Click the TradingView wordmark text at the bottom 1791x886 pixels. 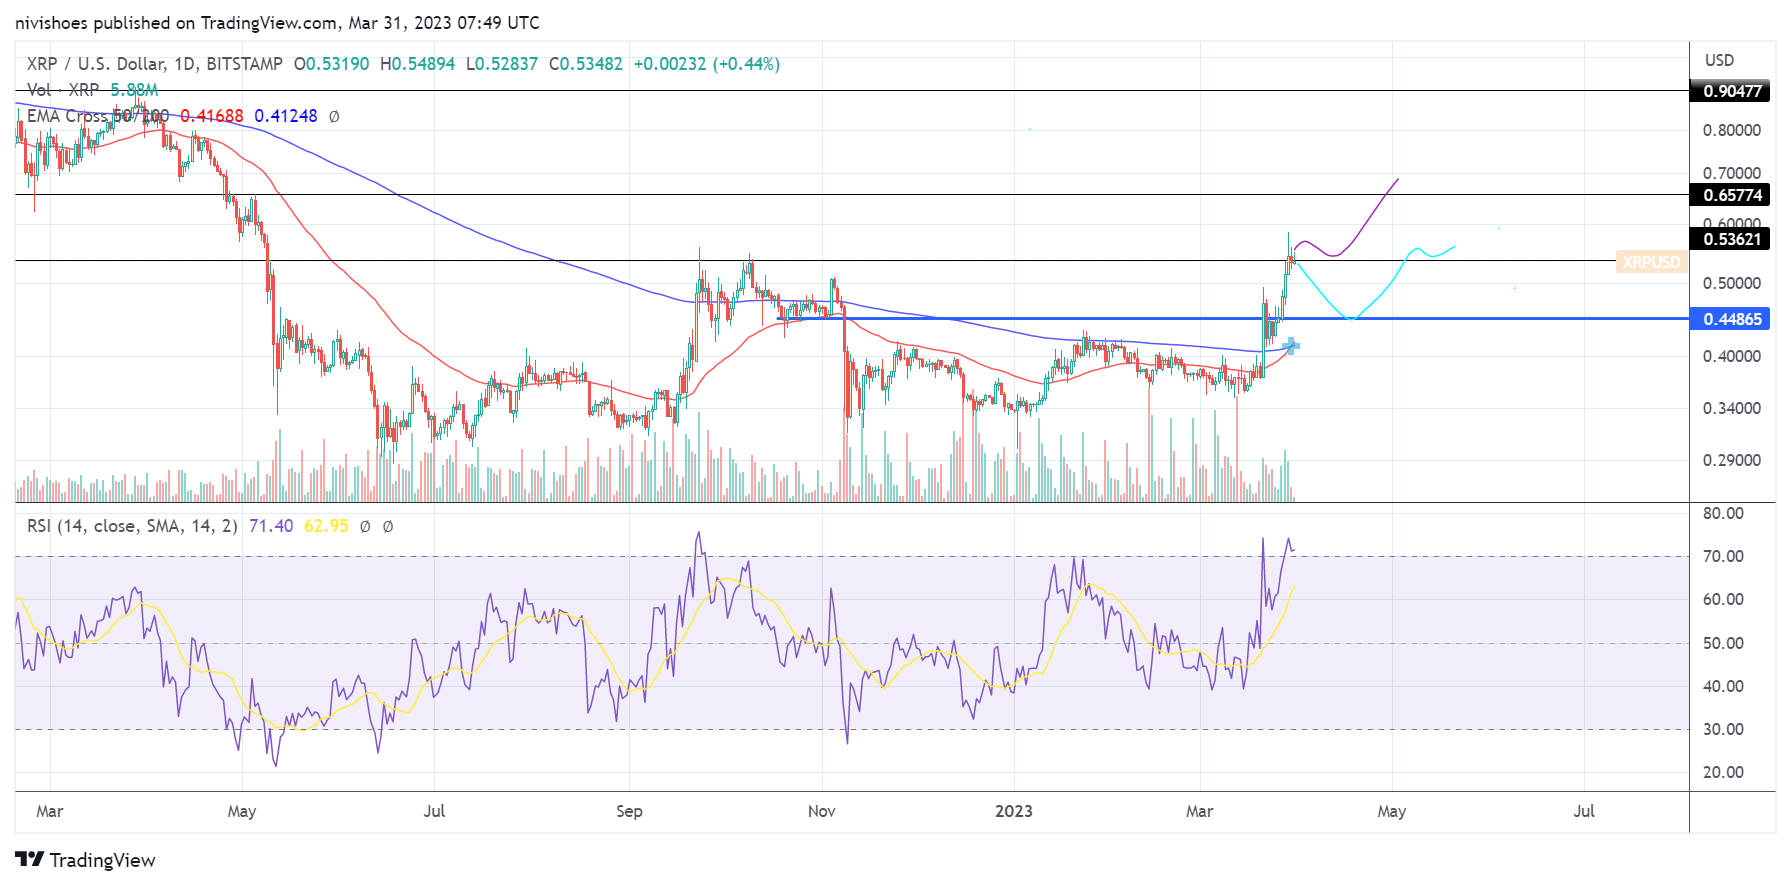pyautogui.click(x=103, y=860)
